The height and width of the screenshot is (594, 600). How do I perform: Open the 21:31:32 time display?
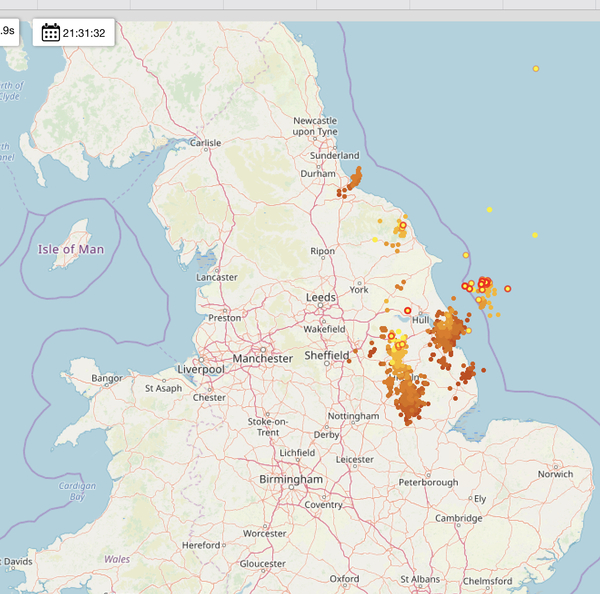[85, 33]
